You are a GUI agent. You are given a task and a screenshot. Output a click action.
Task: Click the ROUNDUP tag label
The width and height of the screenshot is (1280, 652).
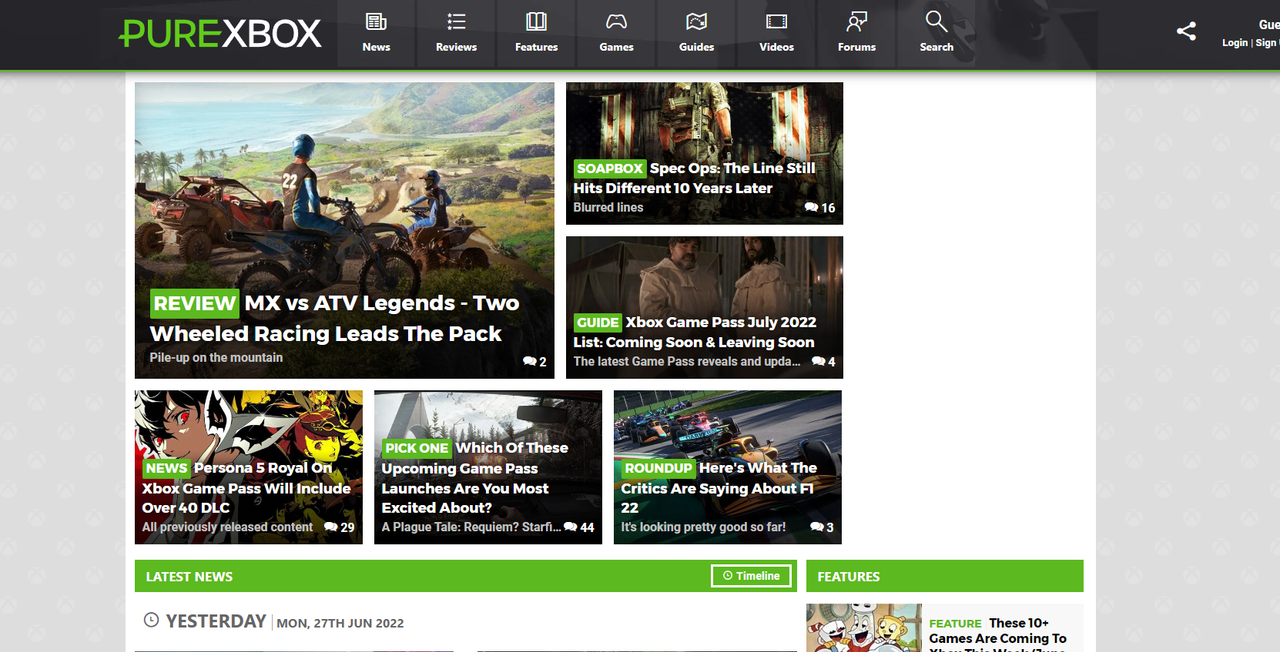click(658, 468)
